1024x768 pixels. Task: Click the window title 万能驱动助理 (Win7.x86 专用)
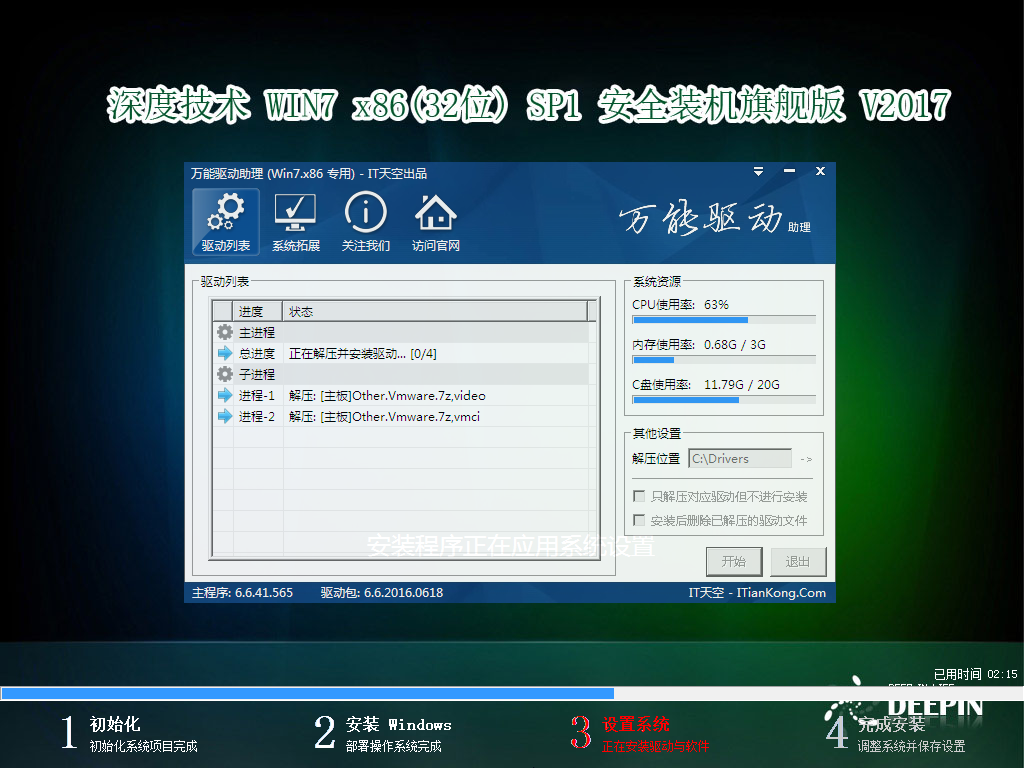(272, 173)
